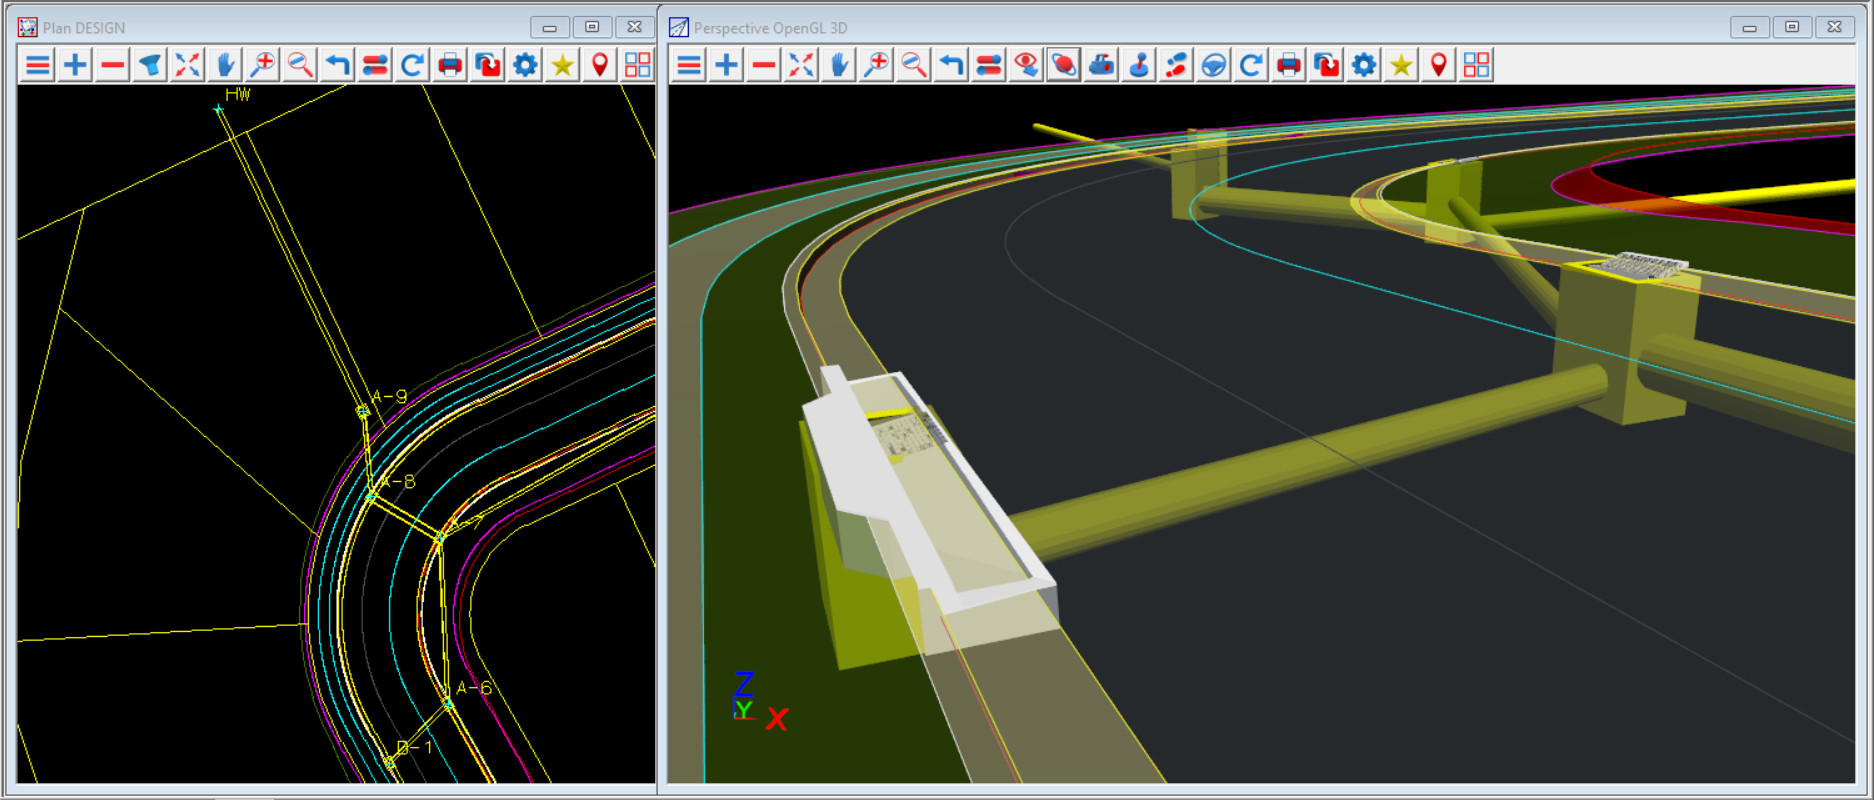The width and height of the screenshot is (1874, 800).
Task: Click the blue funnel icon in Plan toolbar
Action: [x=150, y=66]
